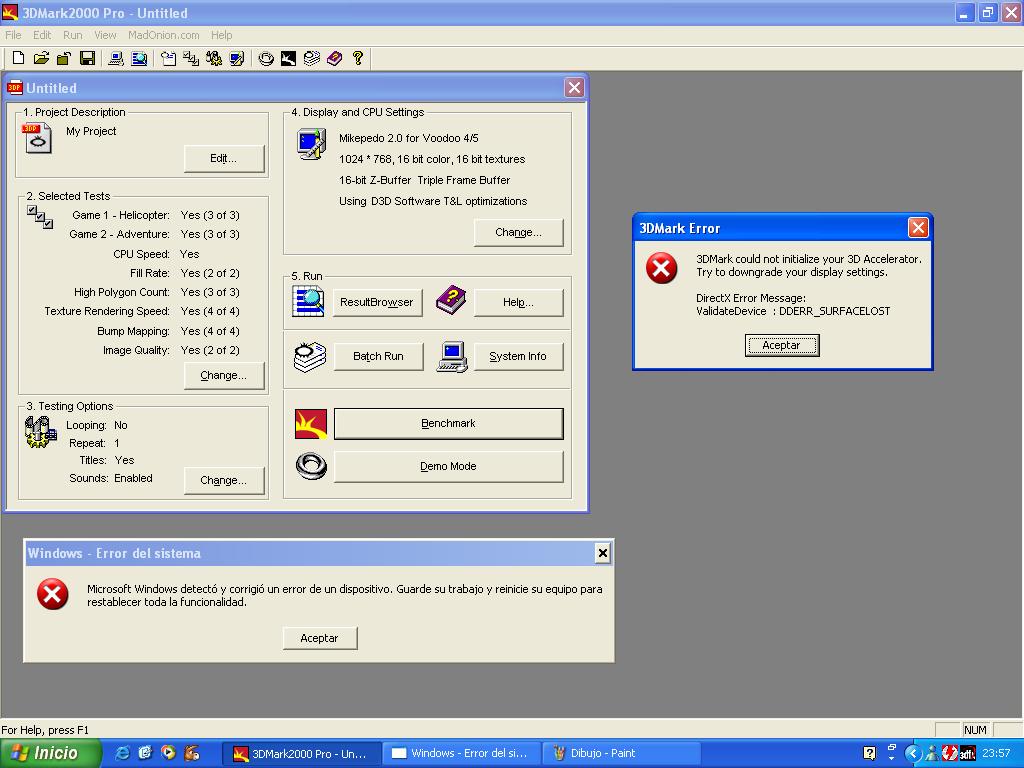Select 3DMark2000 Pro taskbar button

(300, 753)
